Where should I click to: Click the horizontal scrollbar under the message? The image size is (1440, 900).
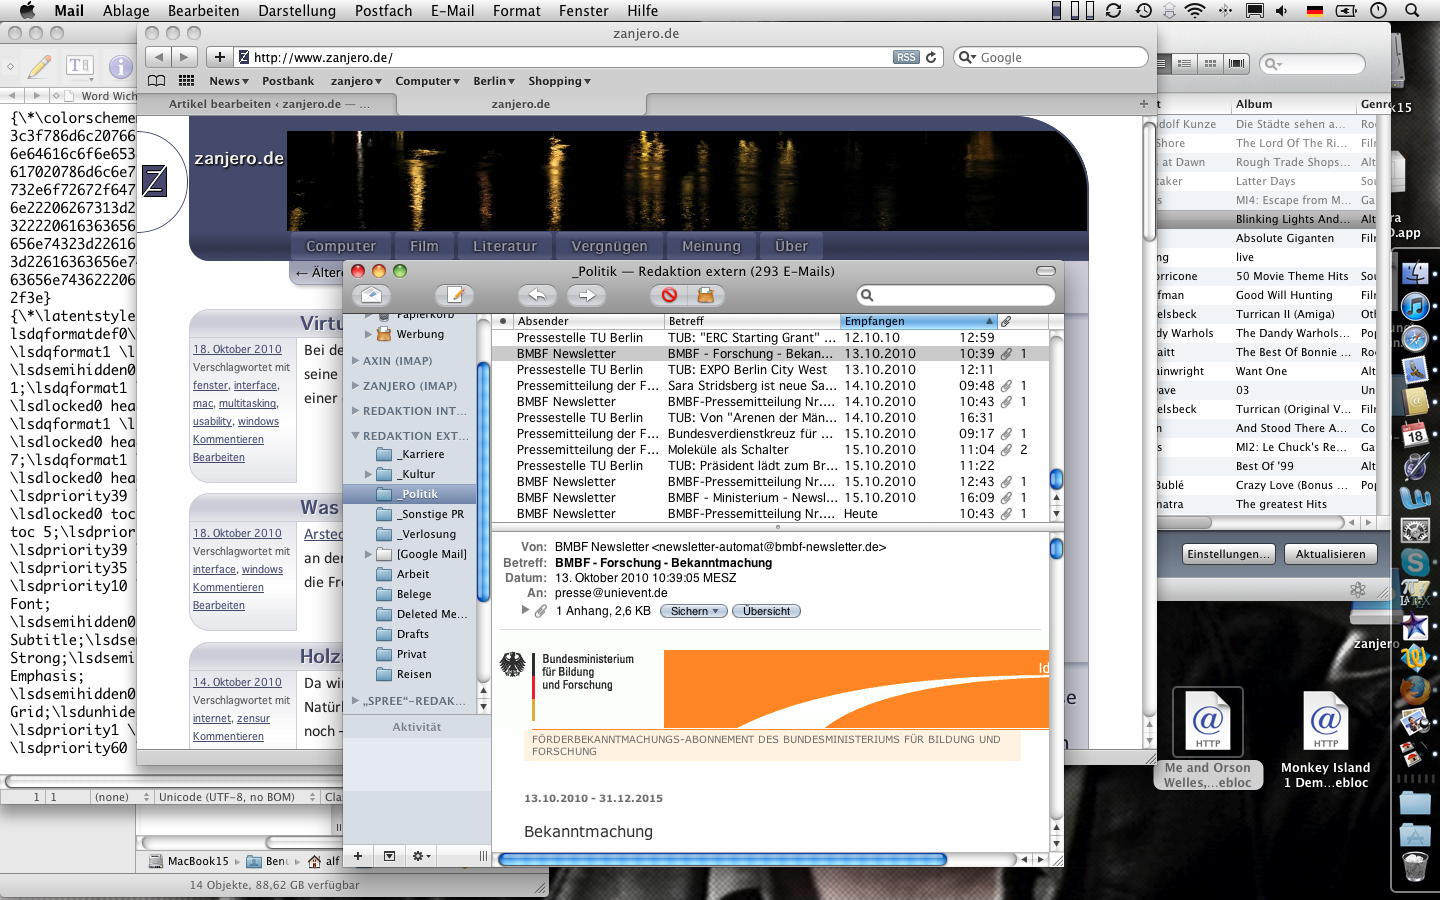click(722, 859)
